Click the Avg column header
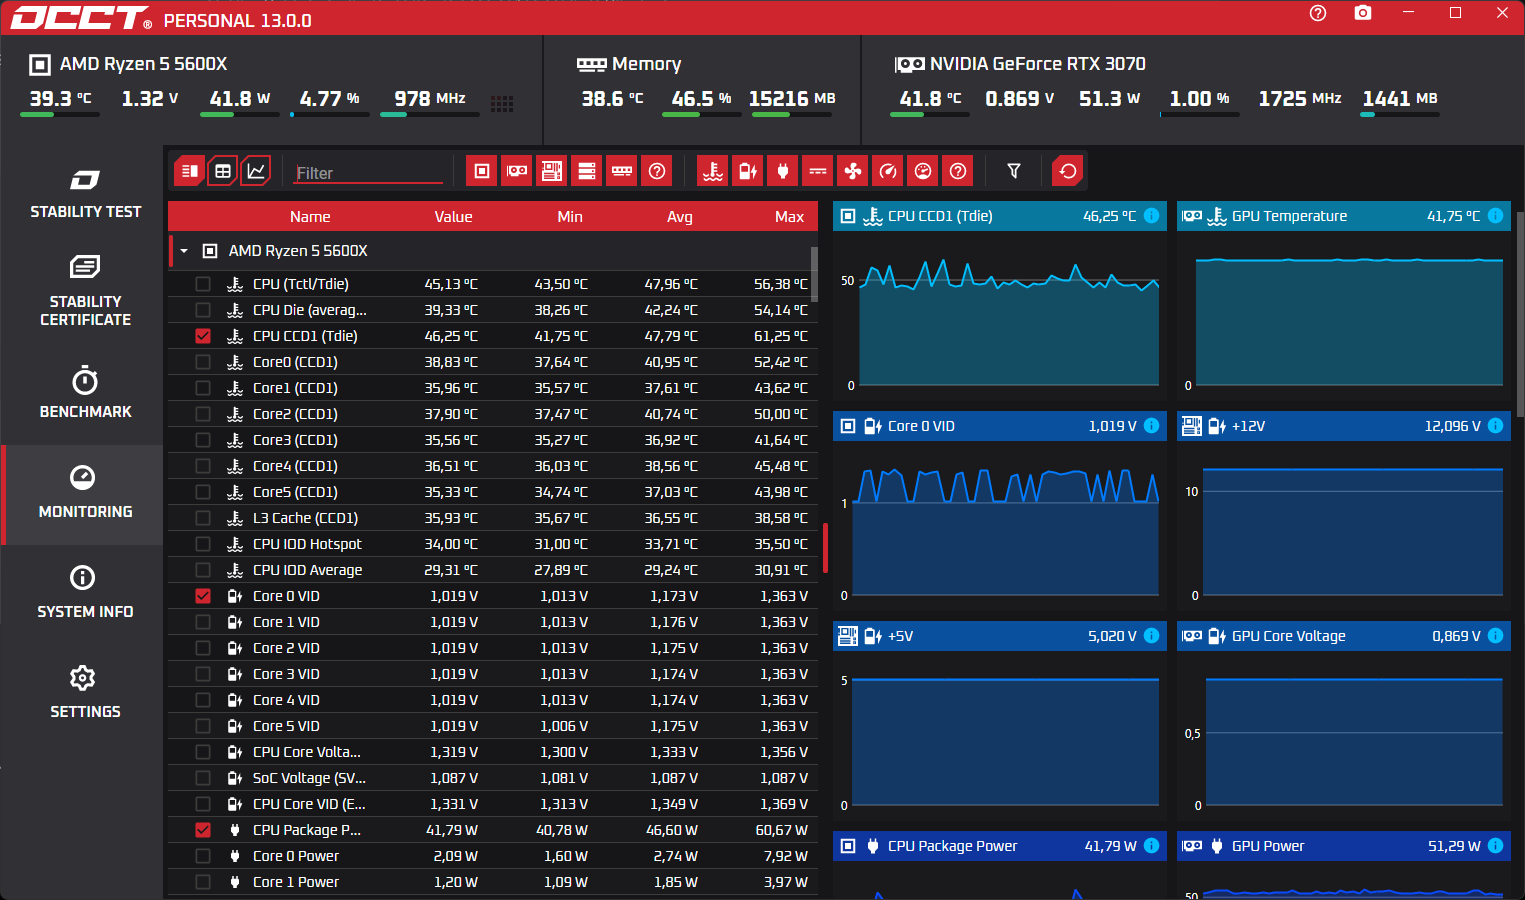This screenshot has height=900, width=1525. pyautogui.click(x=679, y=217)
